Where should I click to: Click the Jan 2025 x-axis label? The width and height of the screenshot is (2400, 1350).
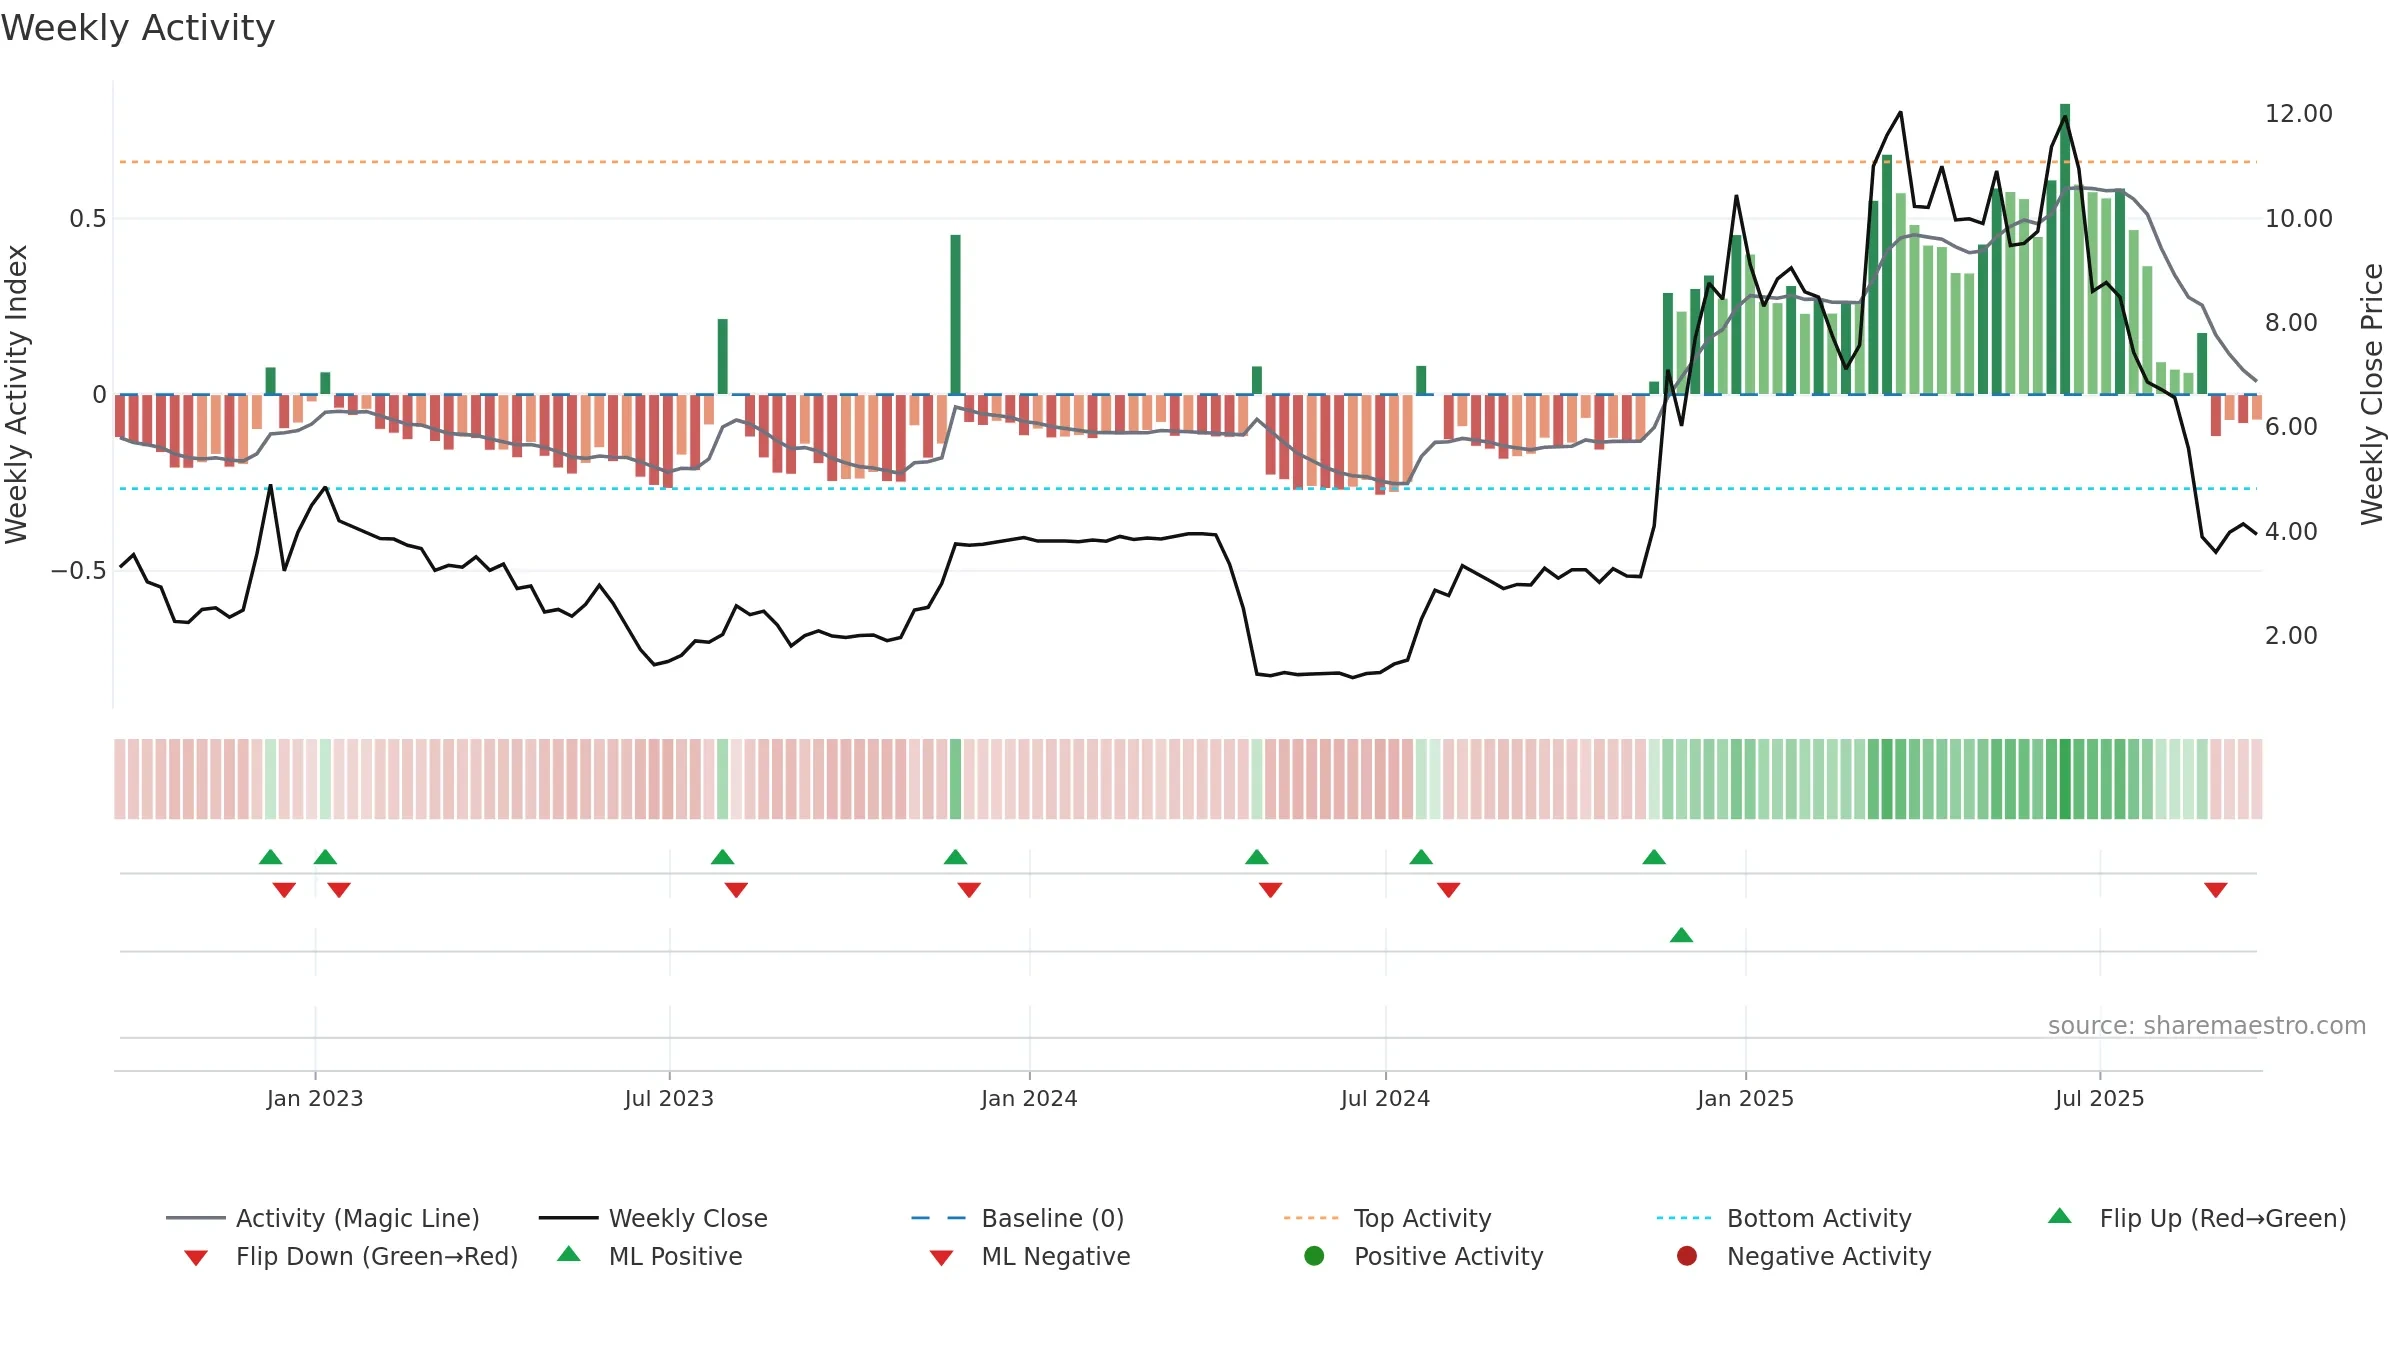(x=1746, y=1099)
